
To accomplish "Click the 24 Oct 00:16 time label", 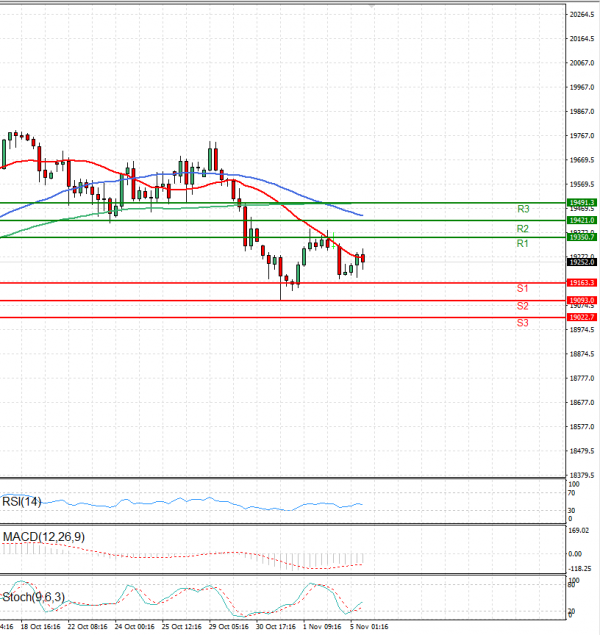I will [x=134, y=626].
